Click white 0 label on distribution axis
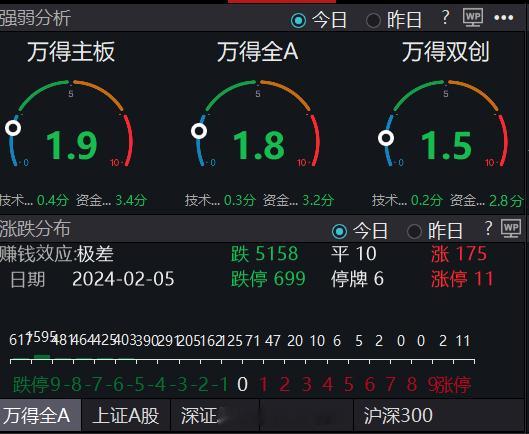 coord(242,384)
